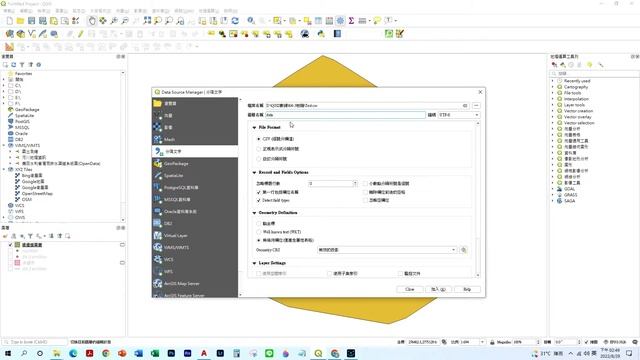
Task: Click the Save Project toolbar icon
Action: click(31, 20)
